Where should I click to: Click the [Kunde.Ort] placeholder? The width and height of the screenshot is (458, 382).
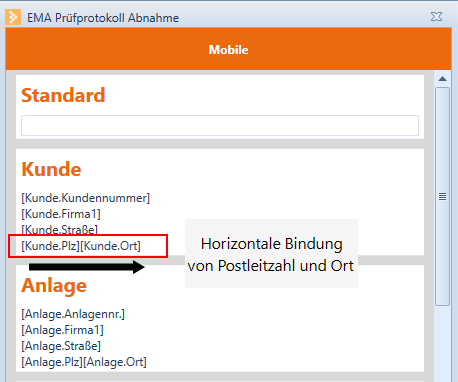(x=111, y=246)
